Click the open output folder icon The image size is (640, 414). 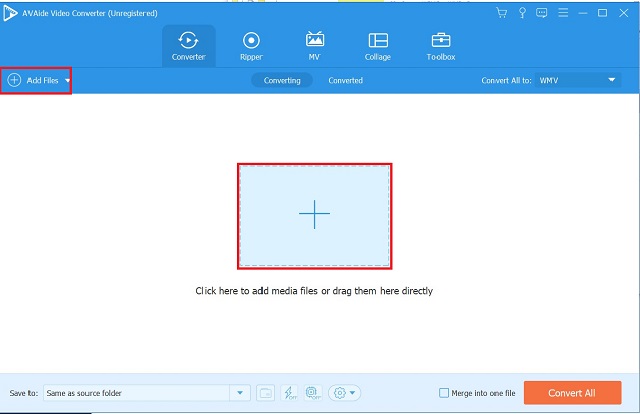click(265, 393)
